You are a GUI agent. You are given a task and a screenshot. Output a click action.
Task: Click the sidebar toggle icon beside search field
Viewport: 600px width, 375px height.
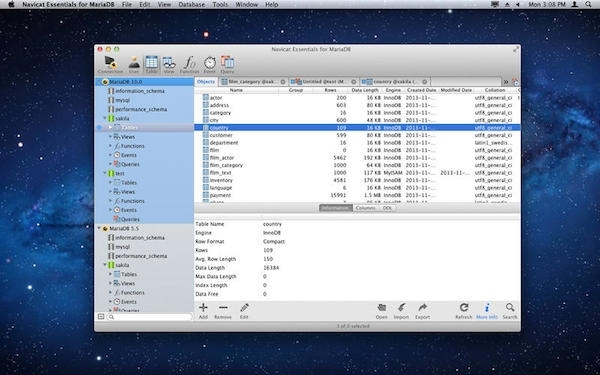(101, 317)
